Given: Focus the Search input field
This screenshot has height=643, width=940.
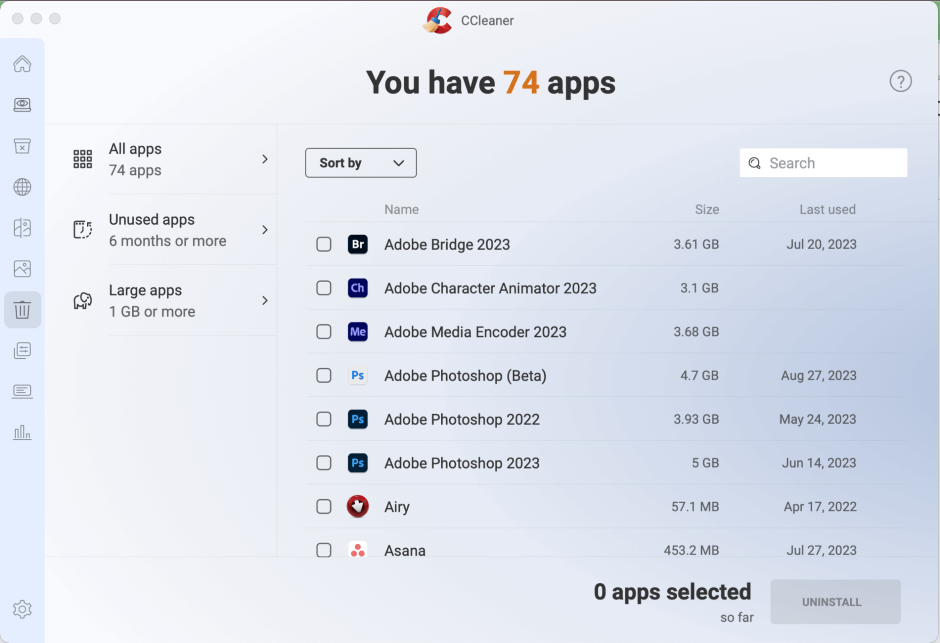Looking at the screenshot, I should (823, 163).
